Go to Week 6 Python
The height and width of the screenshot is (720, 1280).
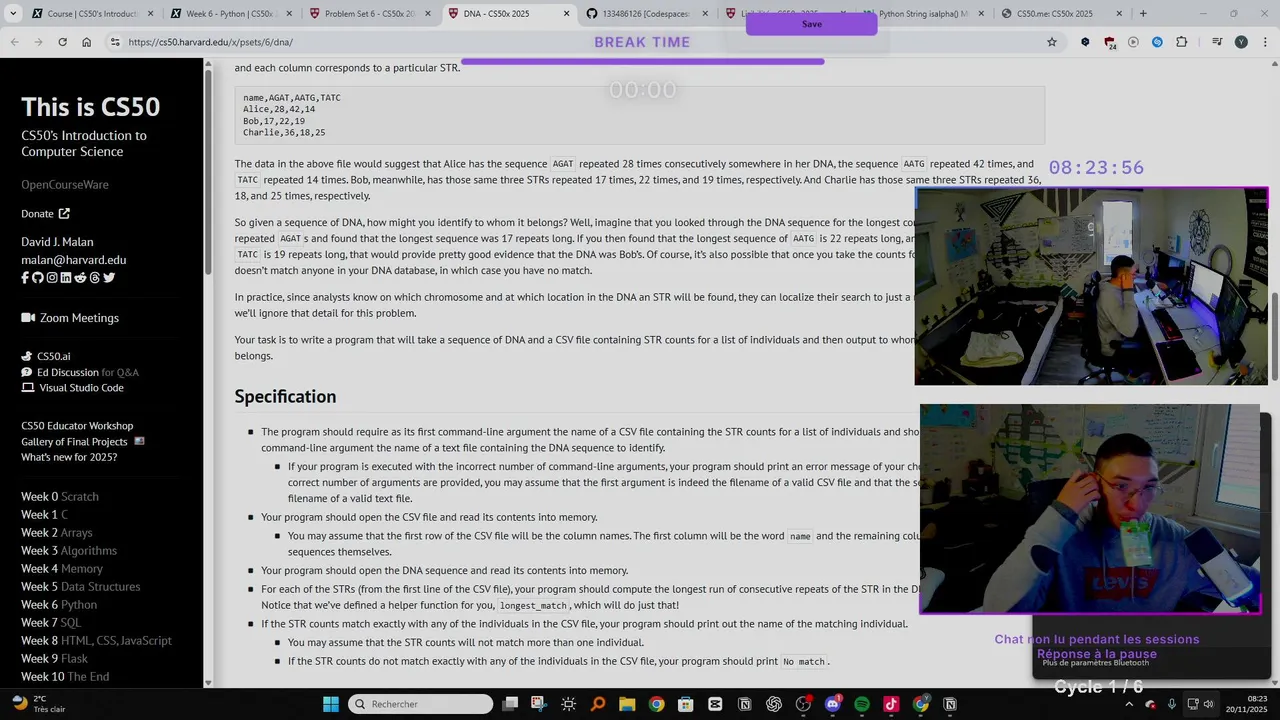[x=59, y=605]
